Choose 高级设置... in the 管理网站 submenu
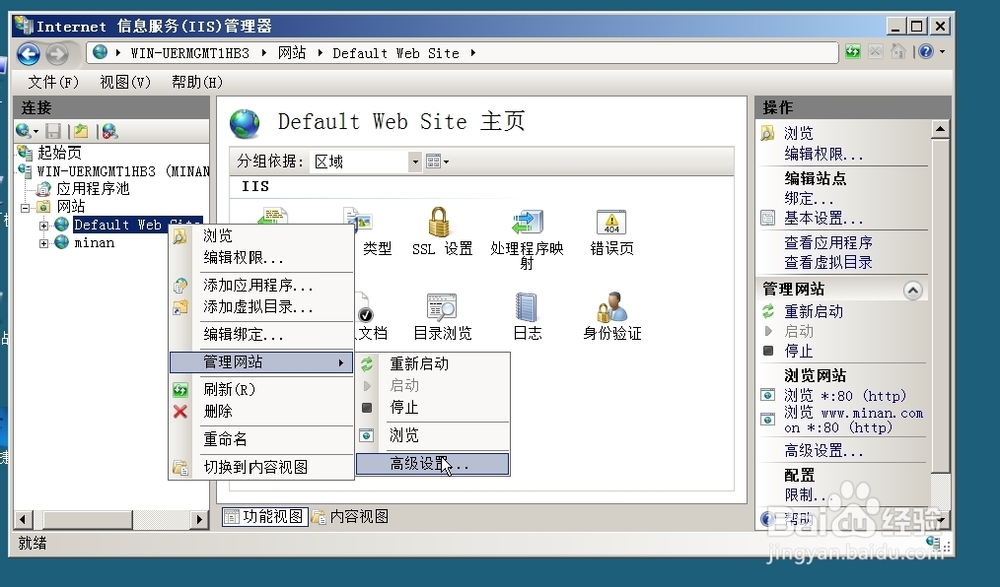Screen dimensions: 1000x587 coord(432,464)
